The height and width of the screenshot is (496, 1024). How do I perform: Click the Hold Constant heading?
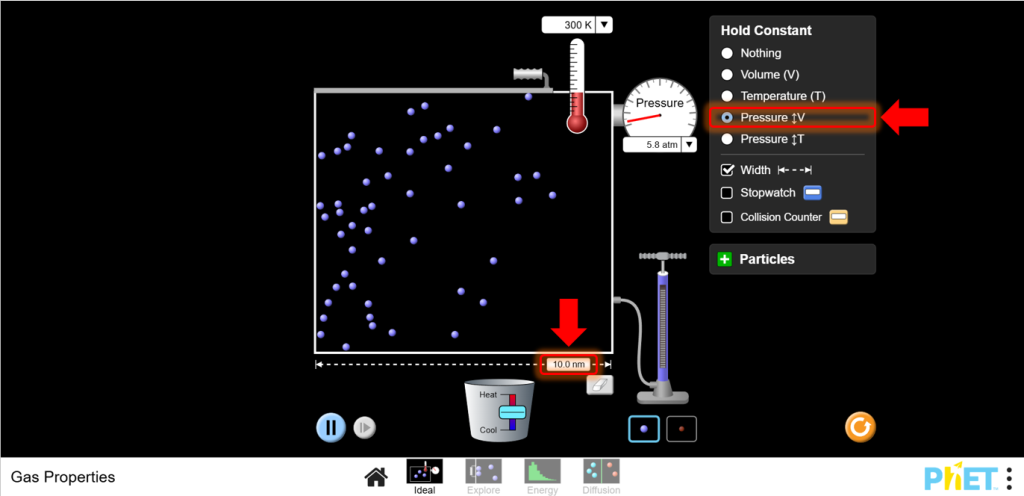pos(766,31)
